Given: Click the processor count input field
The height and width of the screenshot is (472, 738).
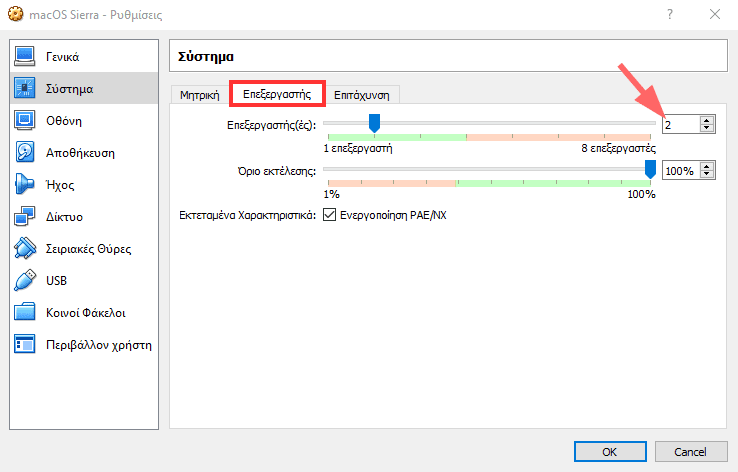Looking at the screenshot, I should click(x=681, y=124).
